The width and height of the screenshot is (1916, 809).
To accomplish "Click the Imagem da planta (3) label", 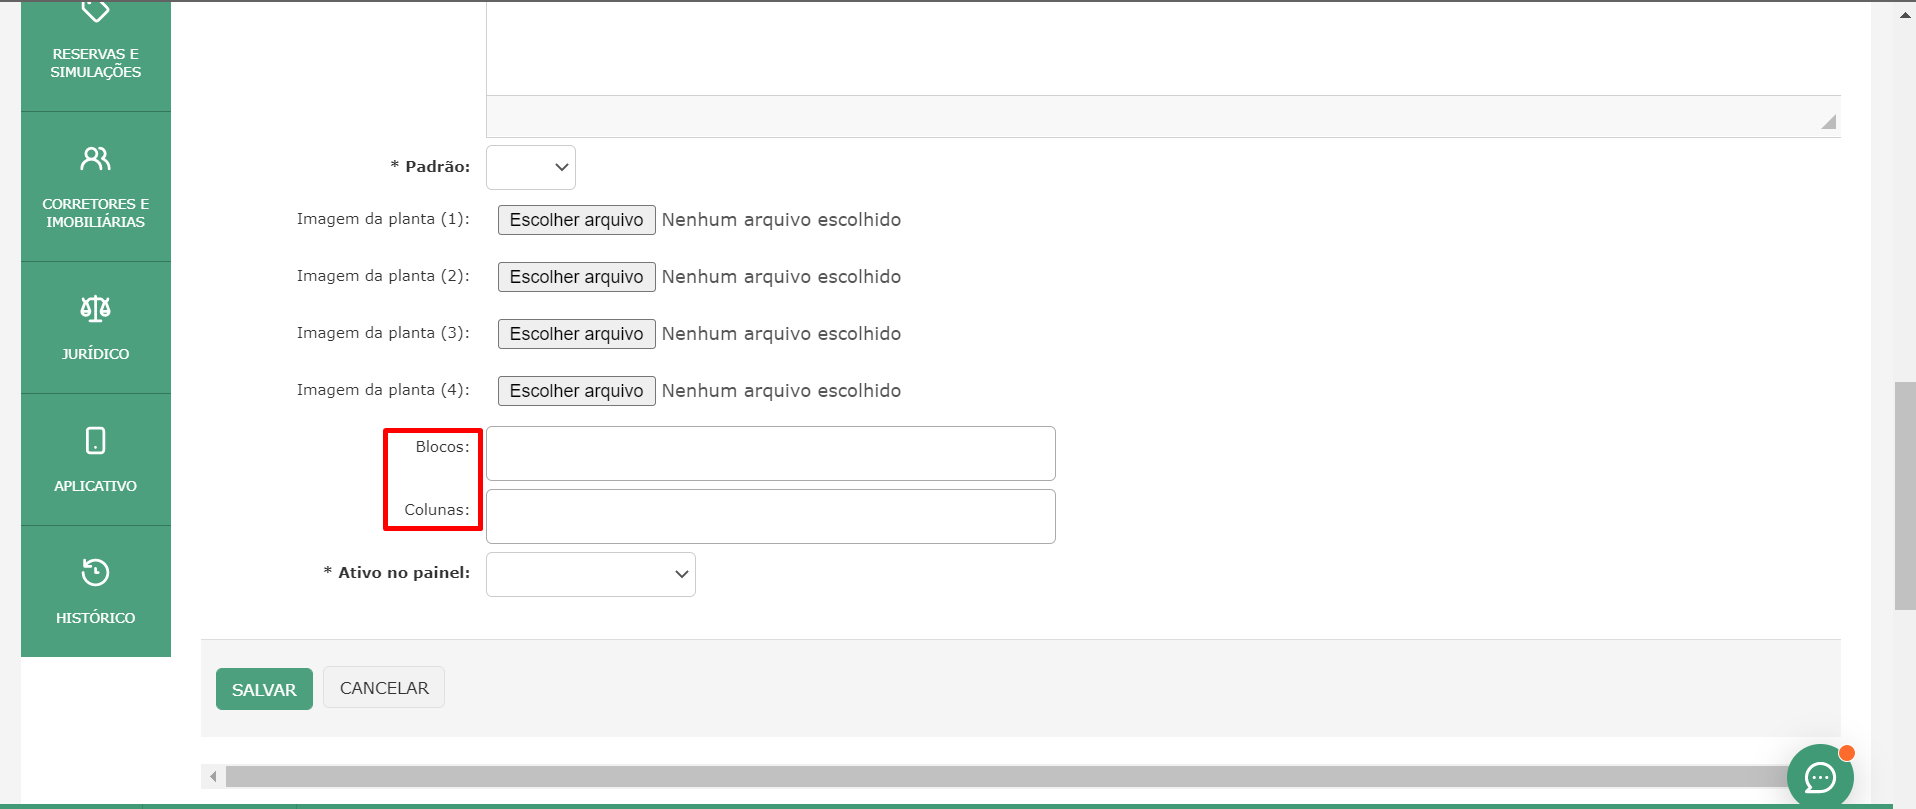I will click(383, 333).
